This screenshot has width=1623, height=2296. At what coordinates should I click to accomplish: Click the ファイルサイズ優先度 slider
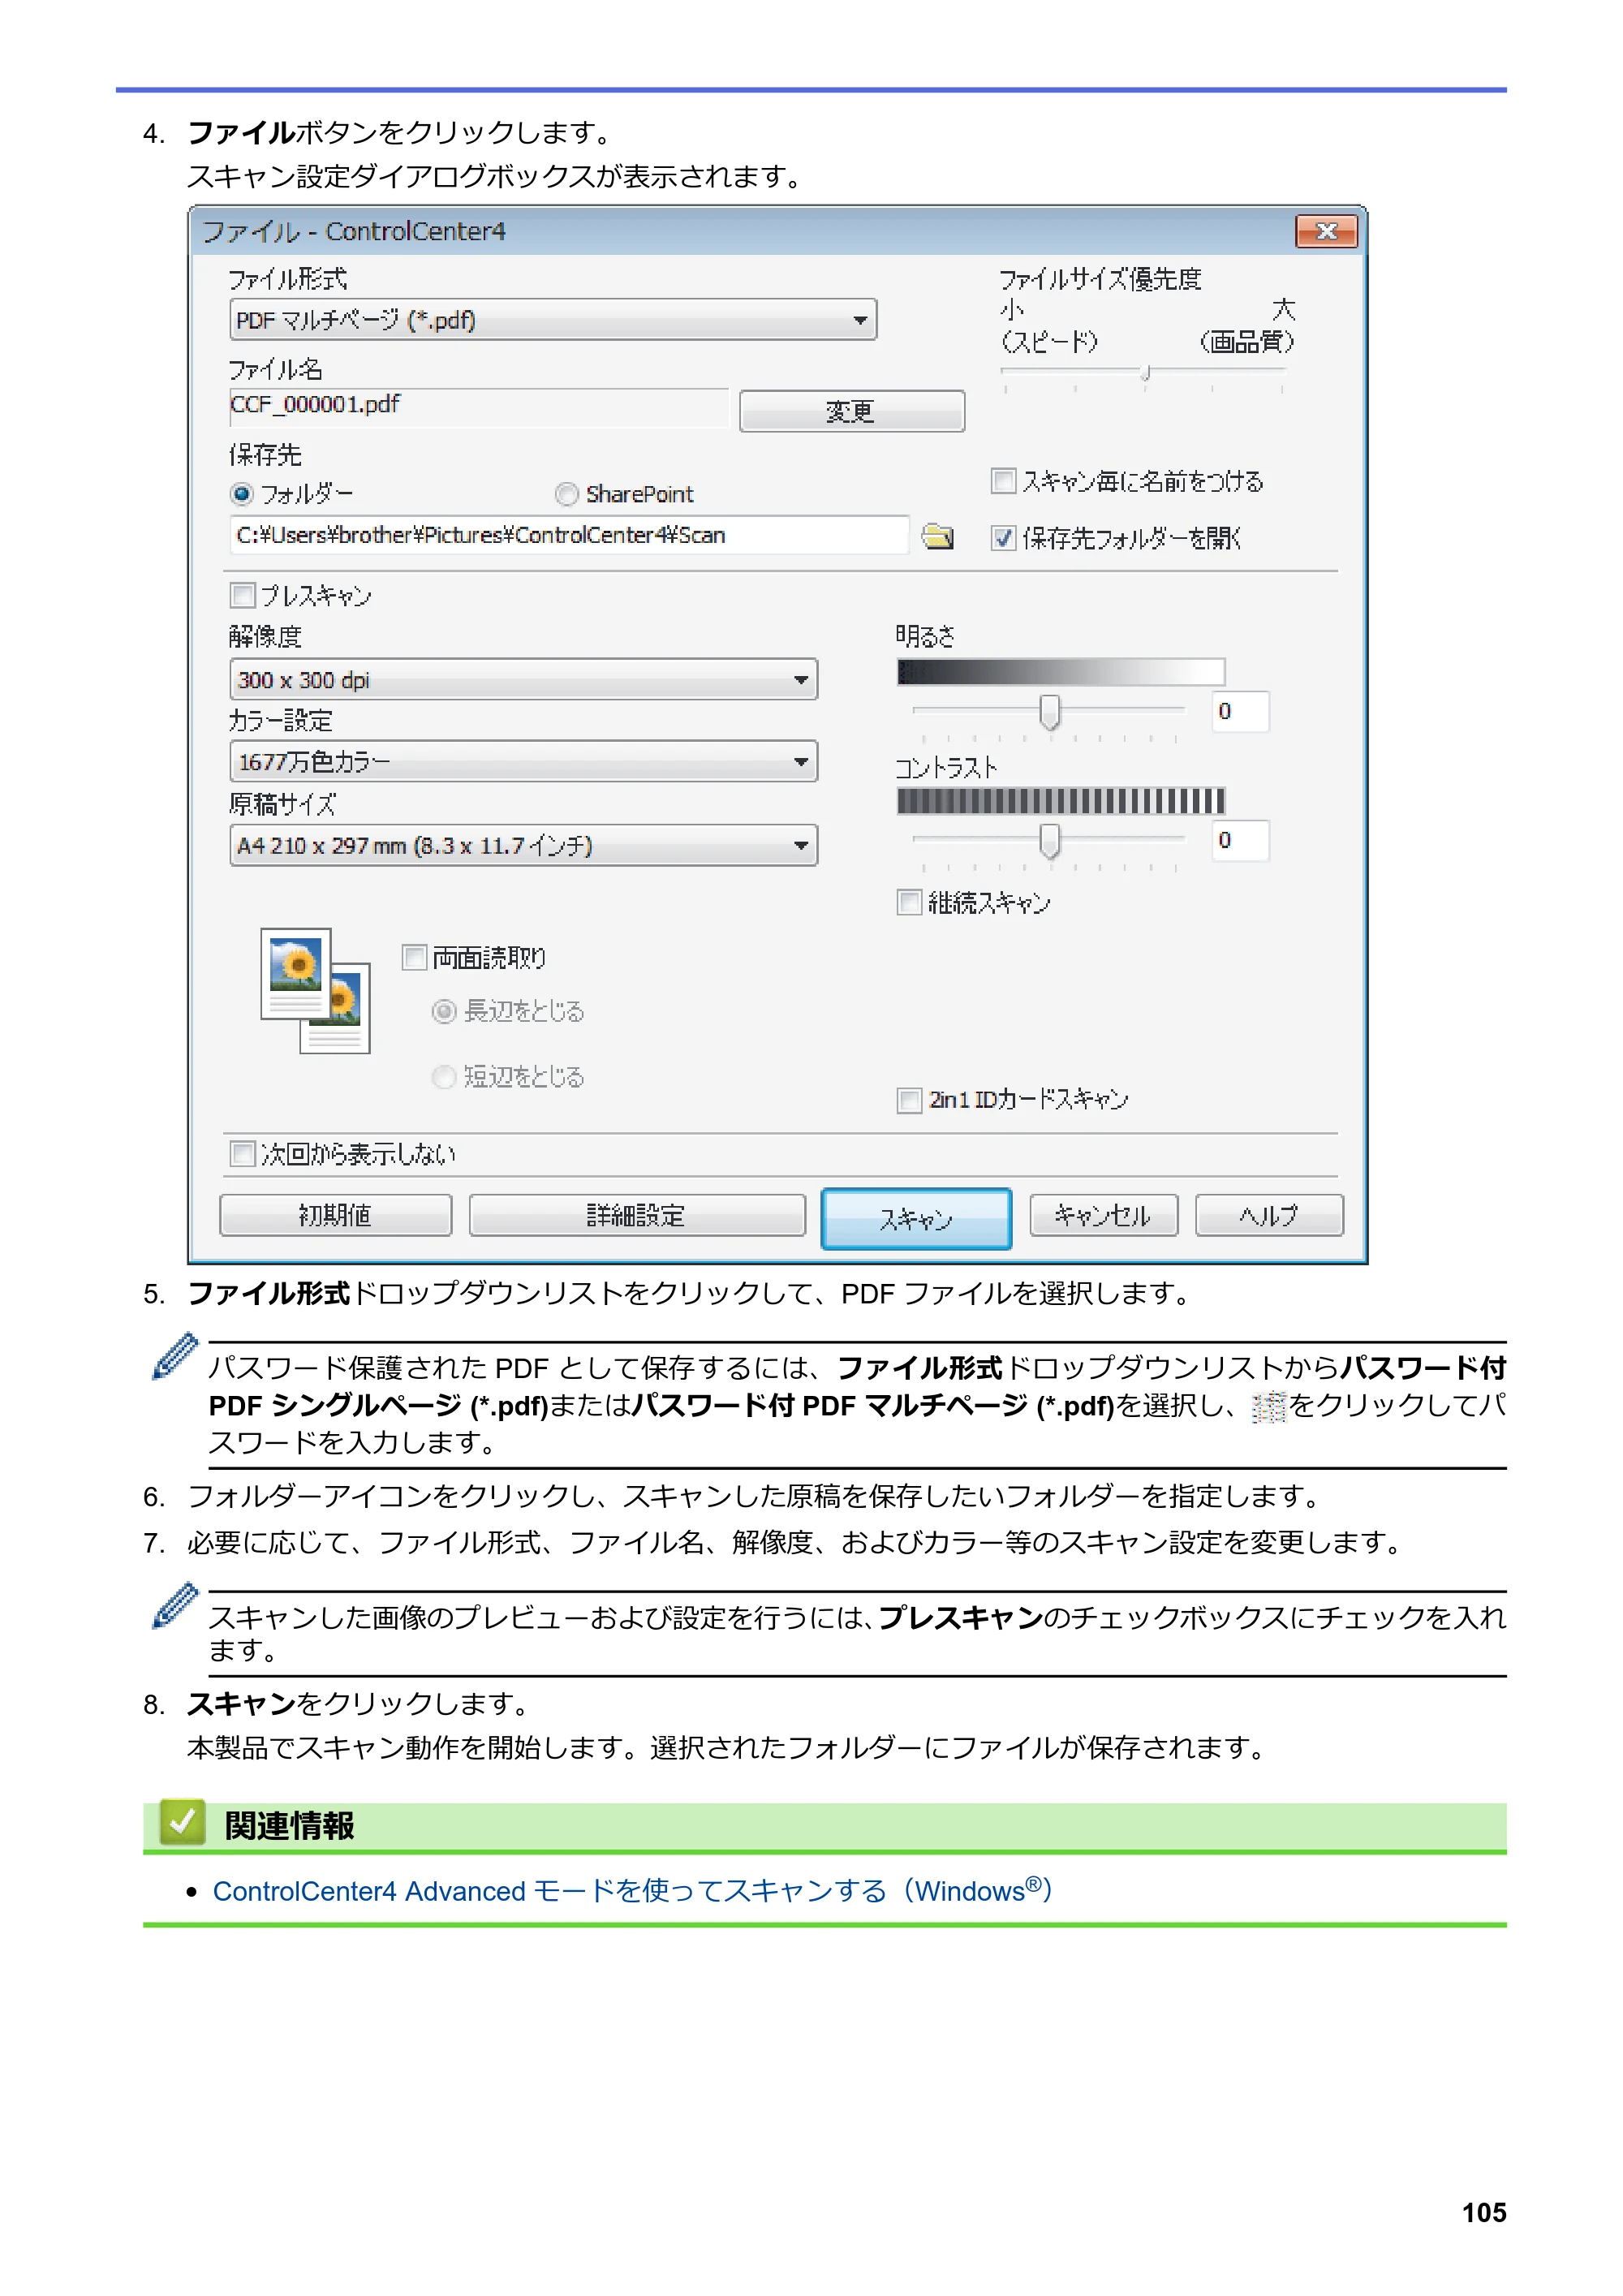1144,374
